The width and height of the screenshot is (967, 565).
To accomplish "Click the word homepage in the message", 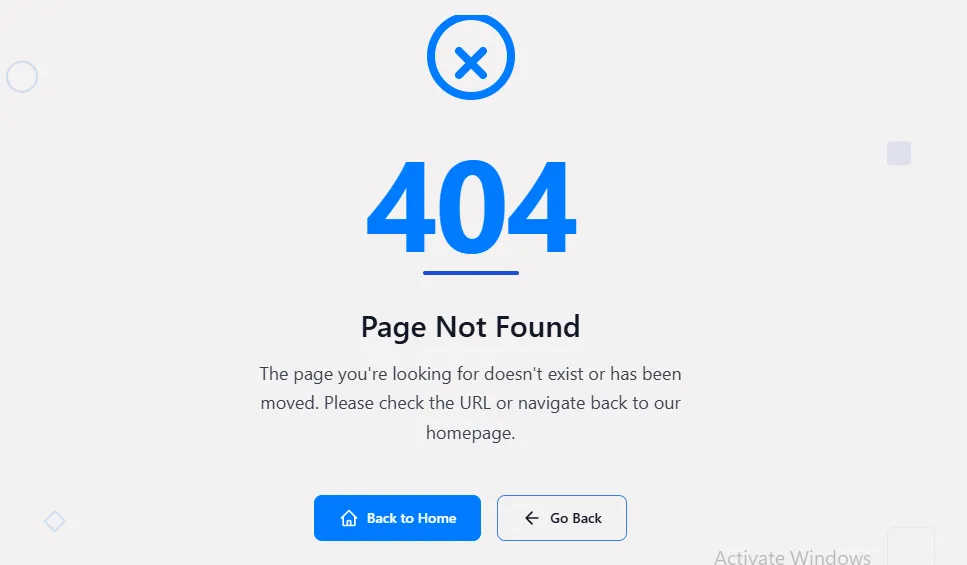I will pos(471,433).
